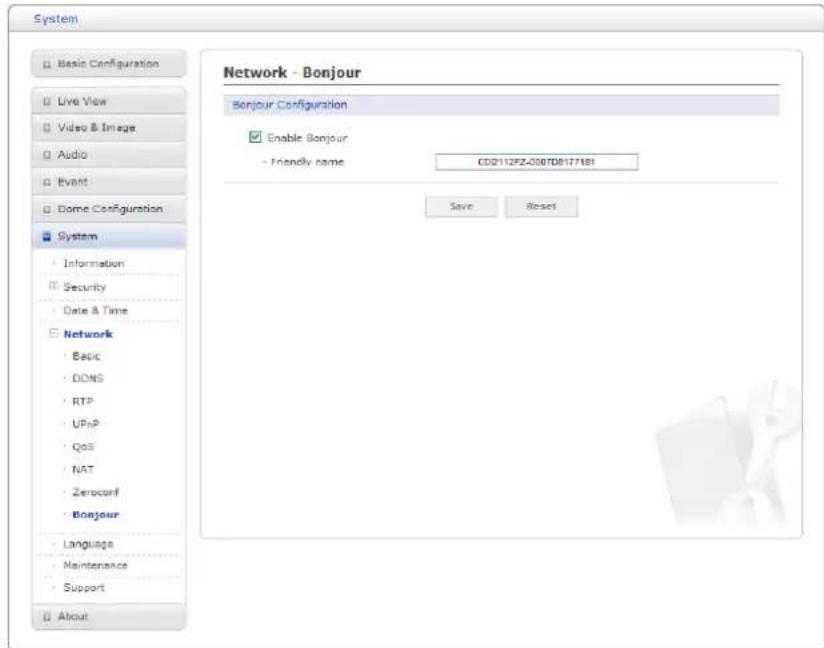Image resolution: width=824 pixels, height=648 pixels.
Task: Expand the Live View section
Action: tap(109, 101)
